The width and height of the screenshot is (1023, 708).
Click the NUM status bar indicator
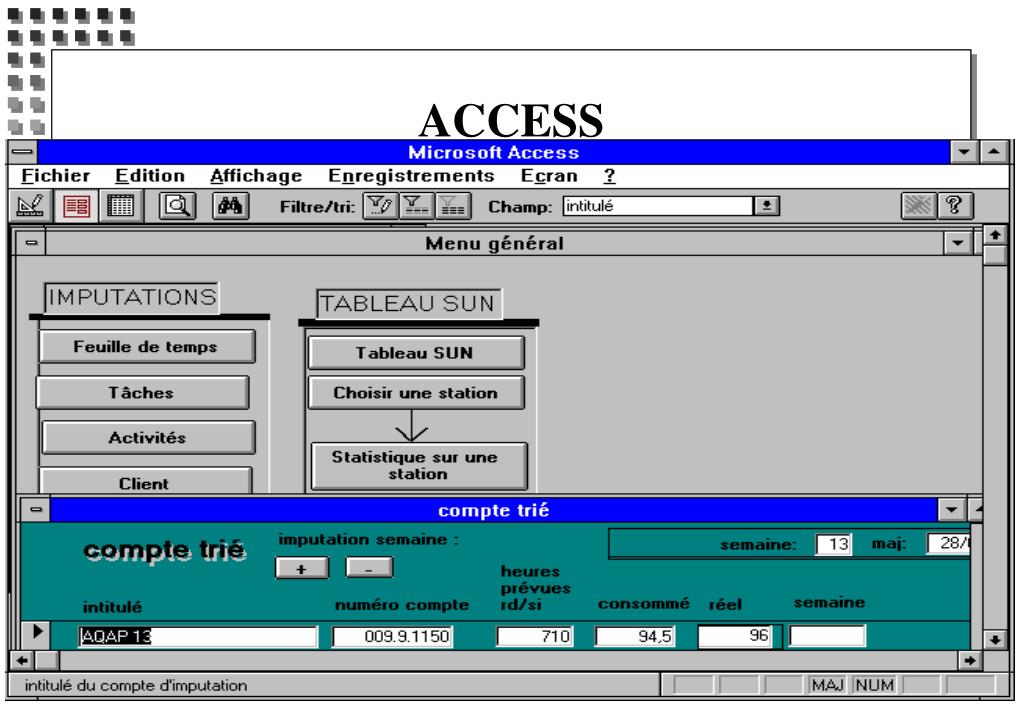(x=874, y=685)
